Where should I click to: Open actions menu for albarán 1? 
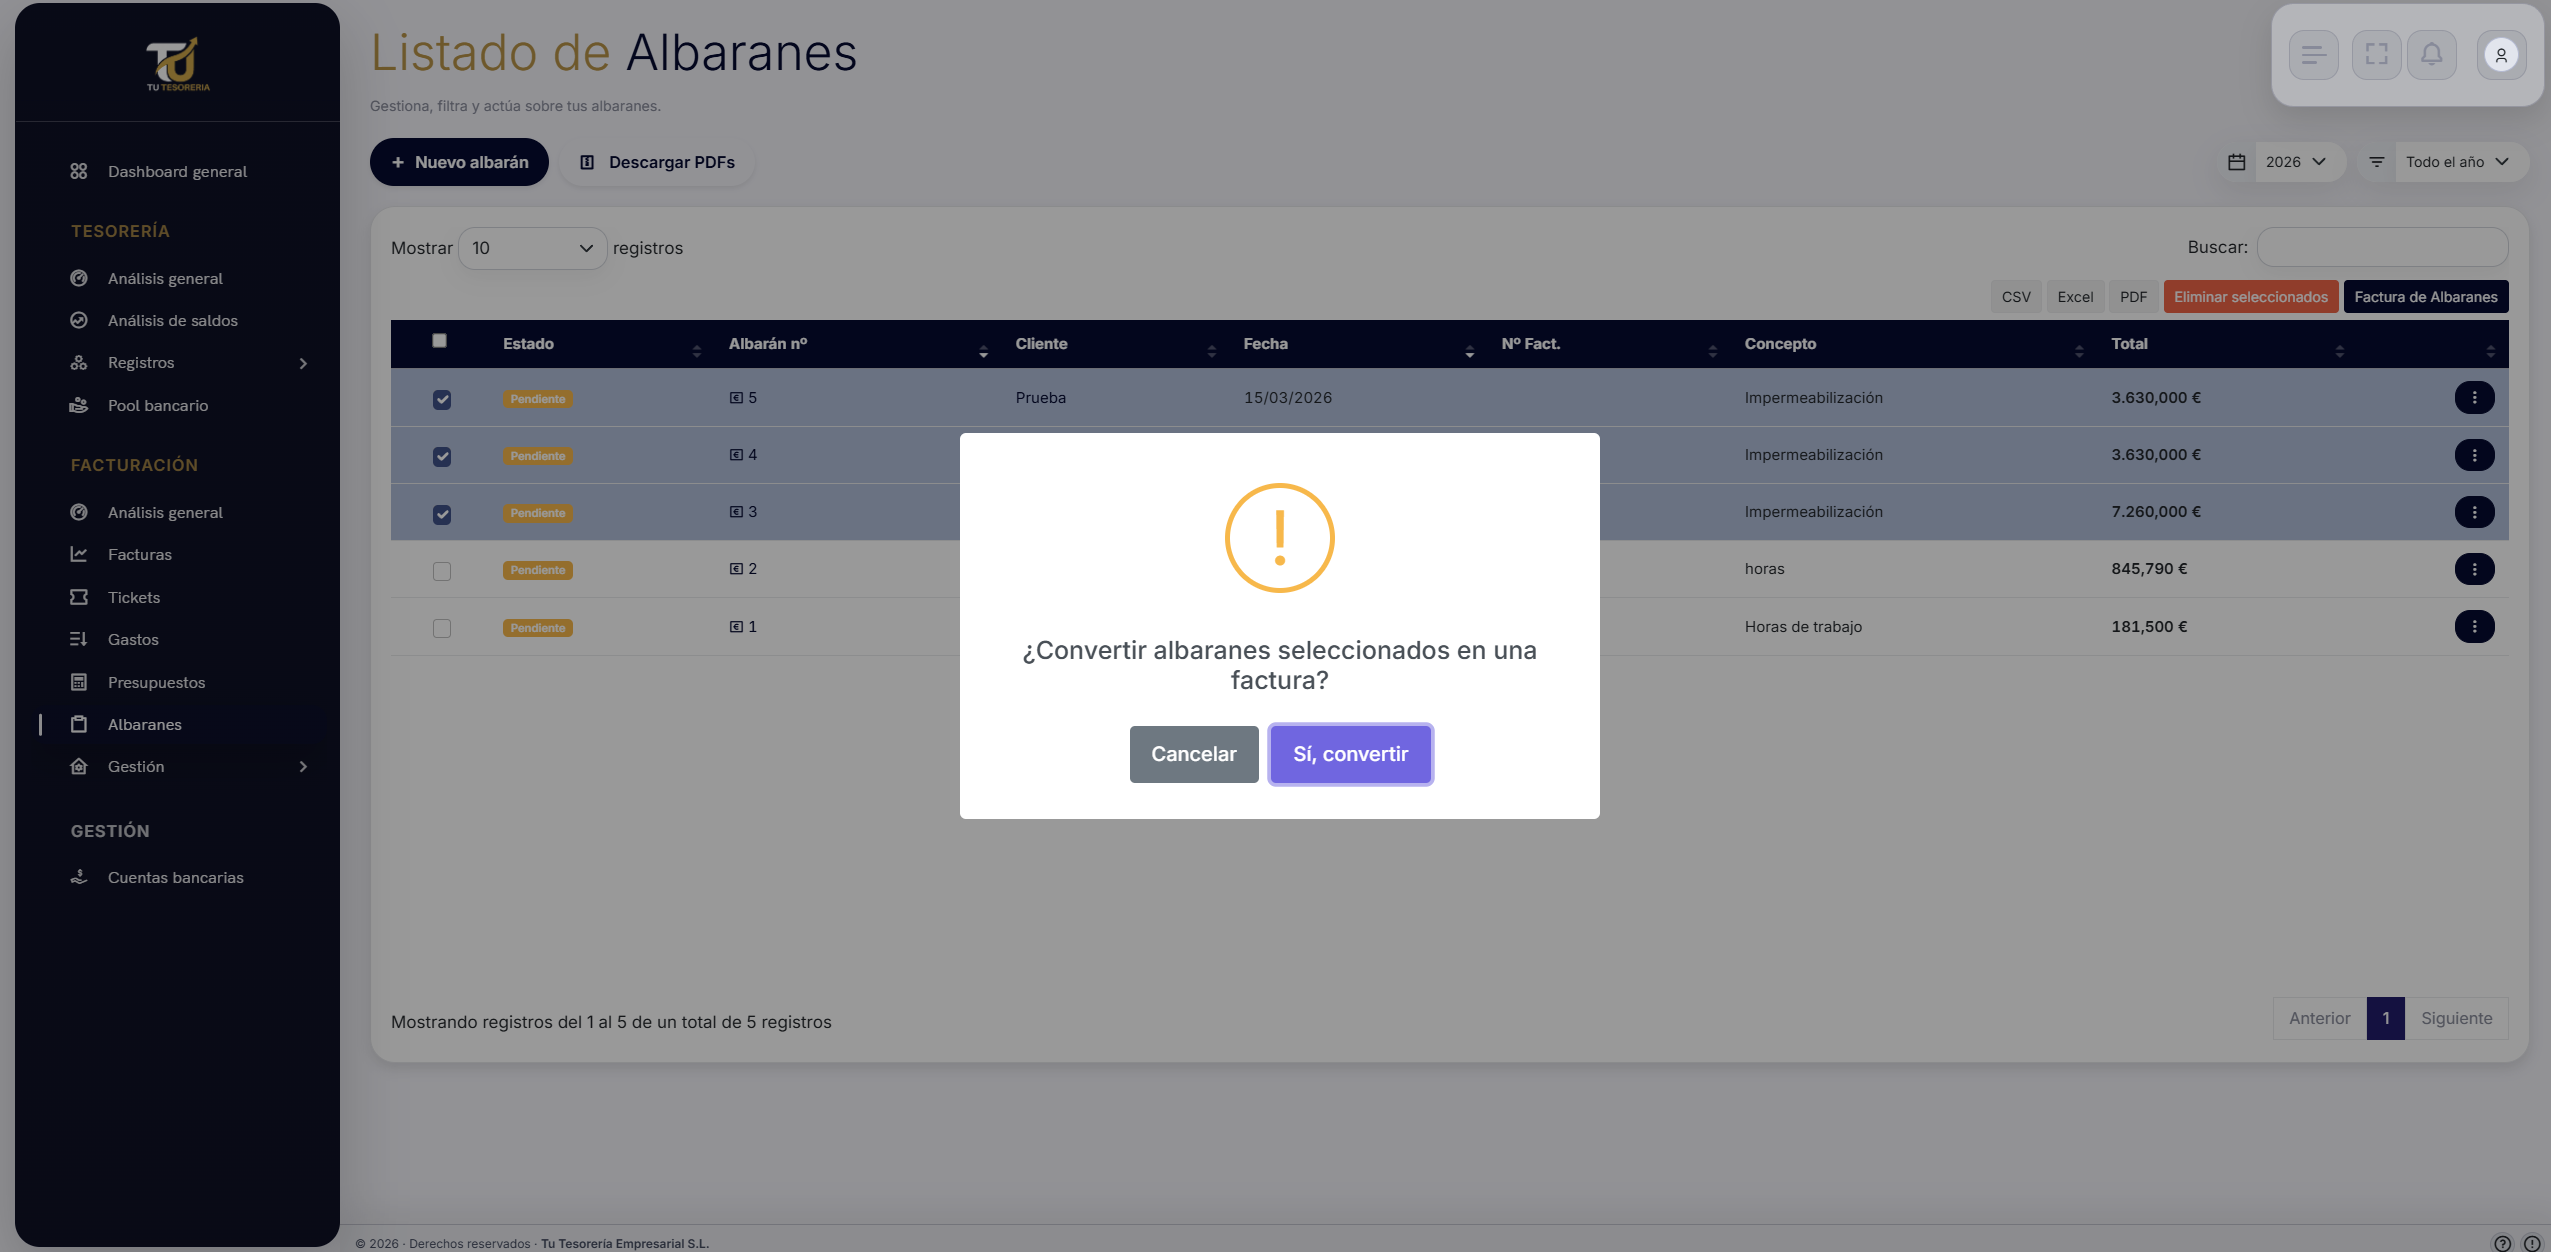pos(2474,627)
